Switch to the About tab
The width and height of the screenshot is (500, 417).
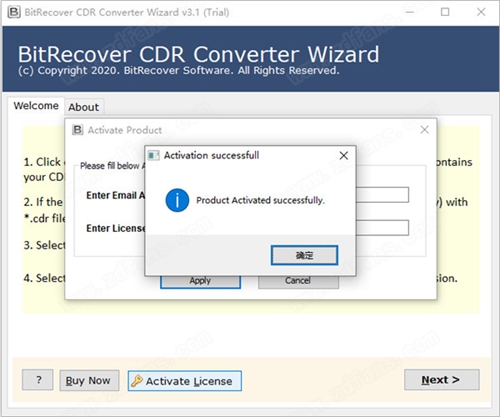coord(84,107)
